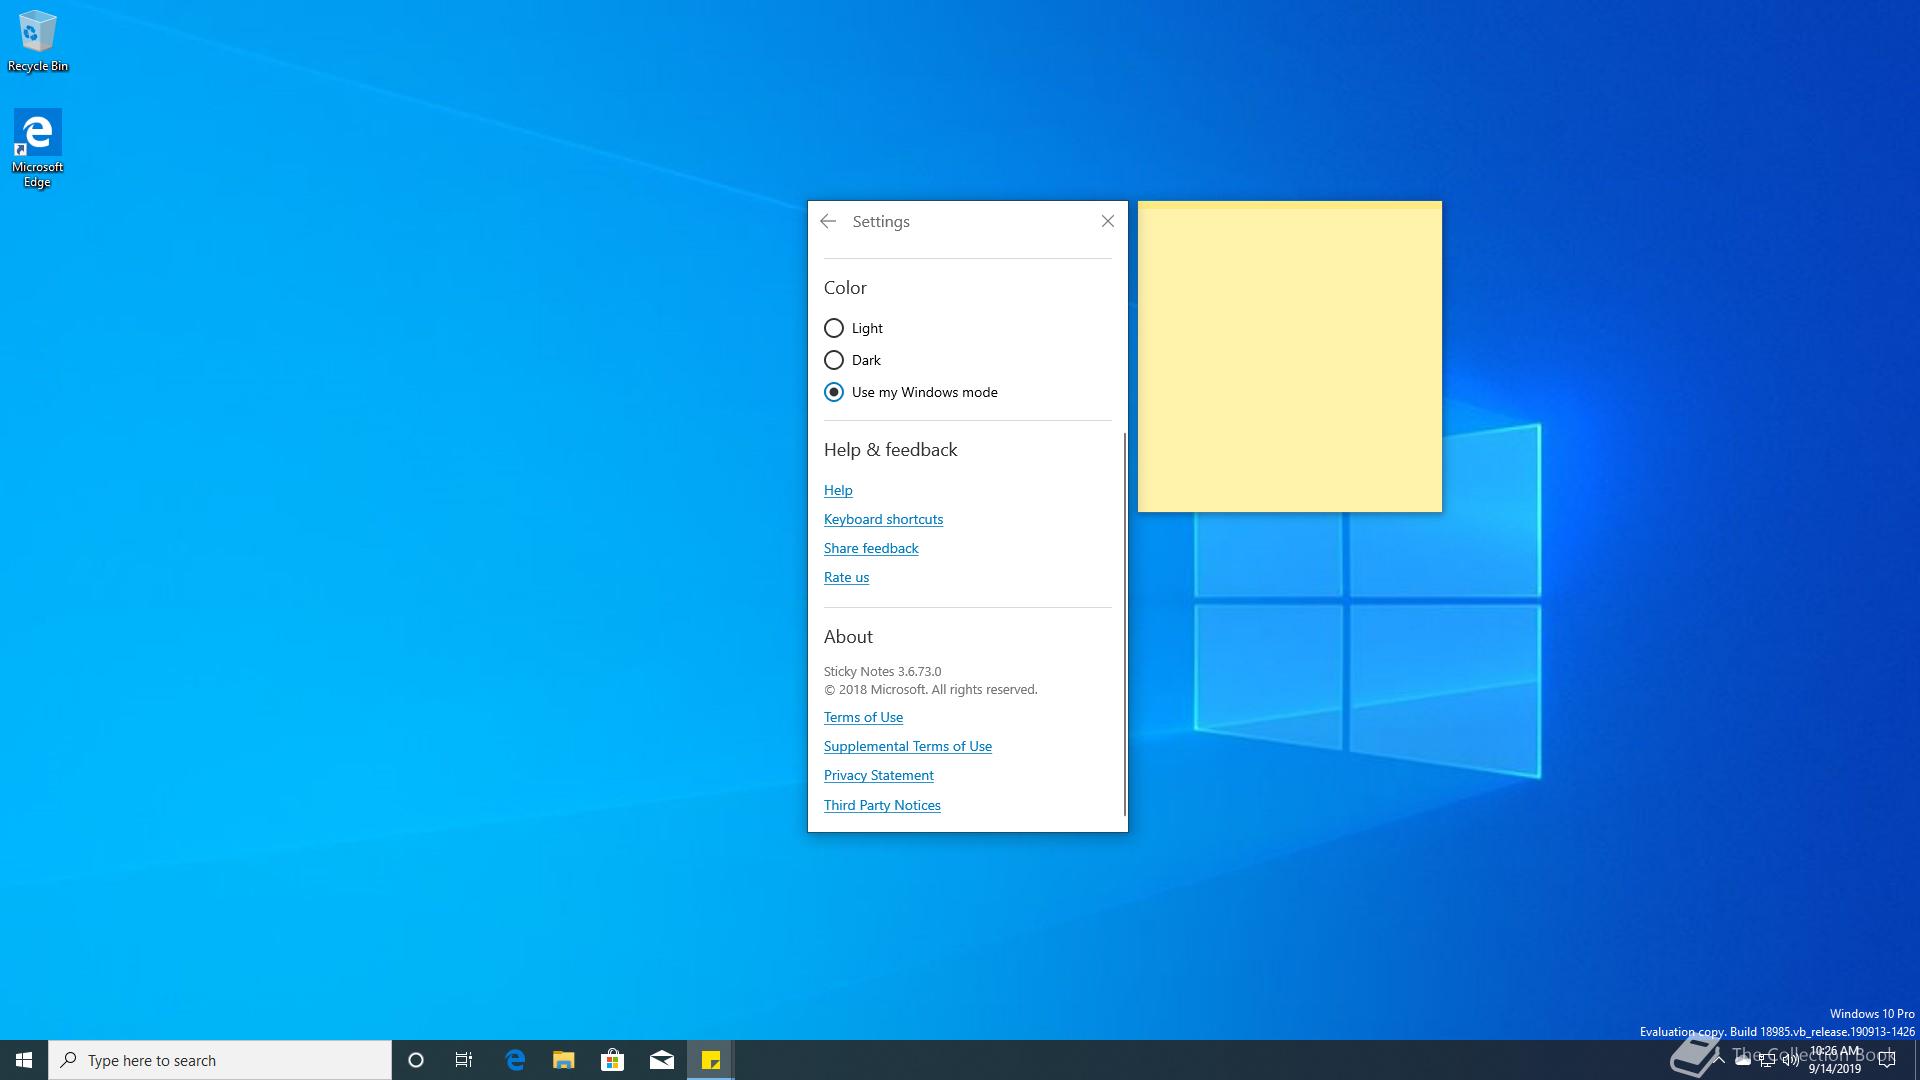Image resolution: width=1920 pixels, height=1080 pixels.
Task: Select the Microsoft Edge desktop shortcut
Action: coord(38,148)
